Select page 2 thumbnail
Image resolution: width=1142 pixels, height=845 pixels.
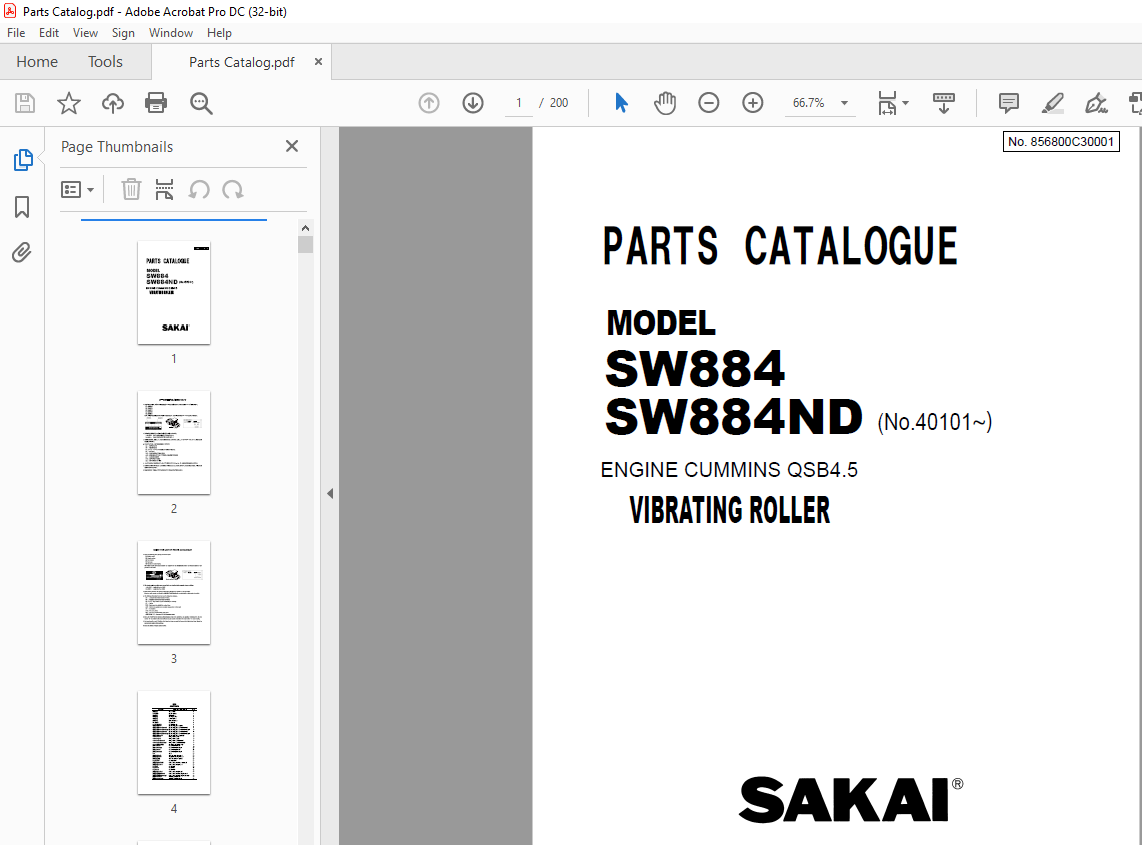[174, 443]
